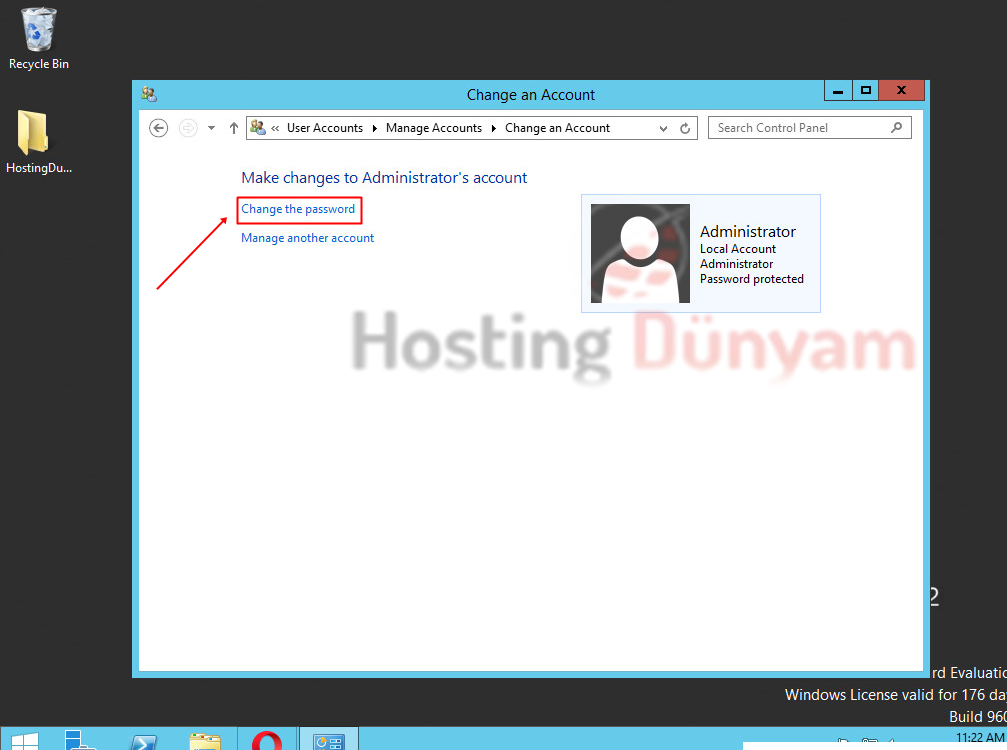Show hidden breadcrumb locations chevron
Image resolution: width=1007 pixels, height=750 pixels.
click(275, 128)
